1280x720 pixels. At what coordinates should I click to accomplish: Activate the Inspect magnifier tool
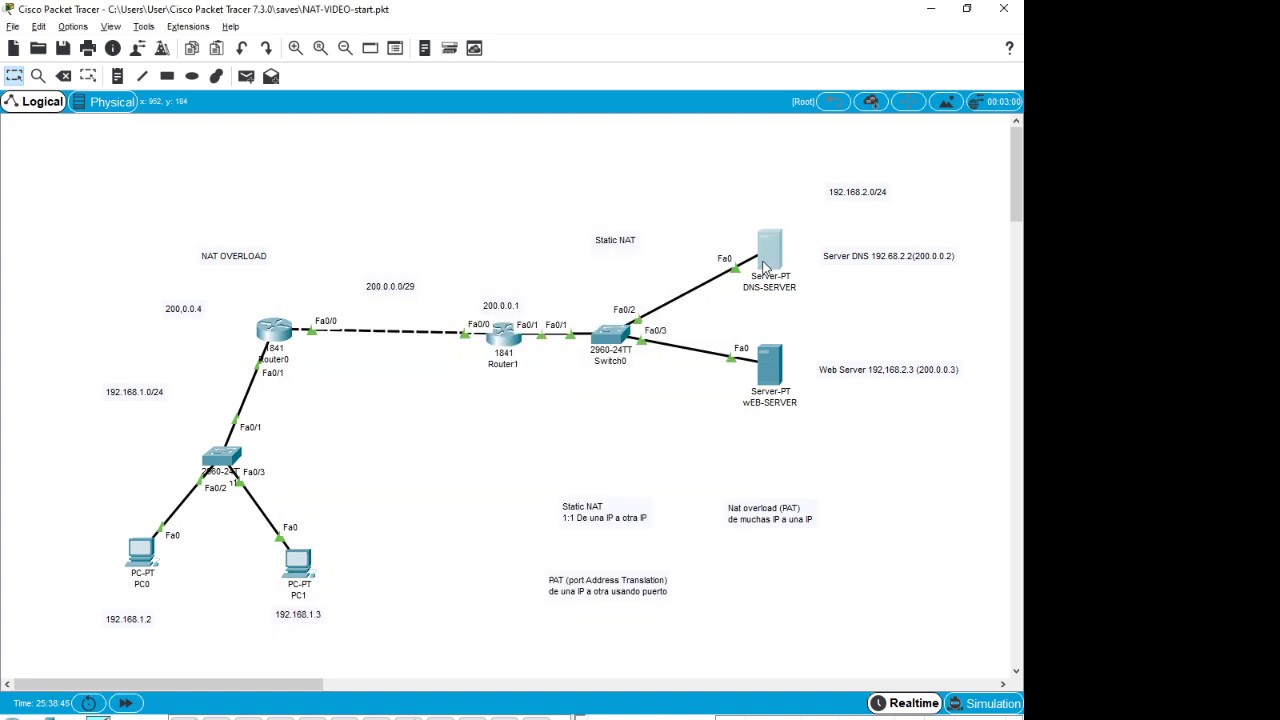pyautogui.click(x=38, y=76)
